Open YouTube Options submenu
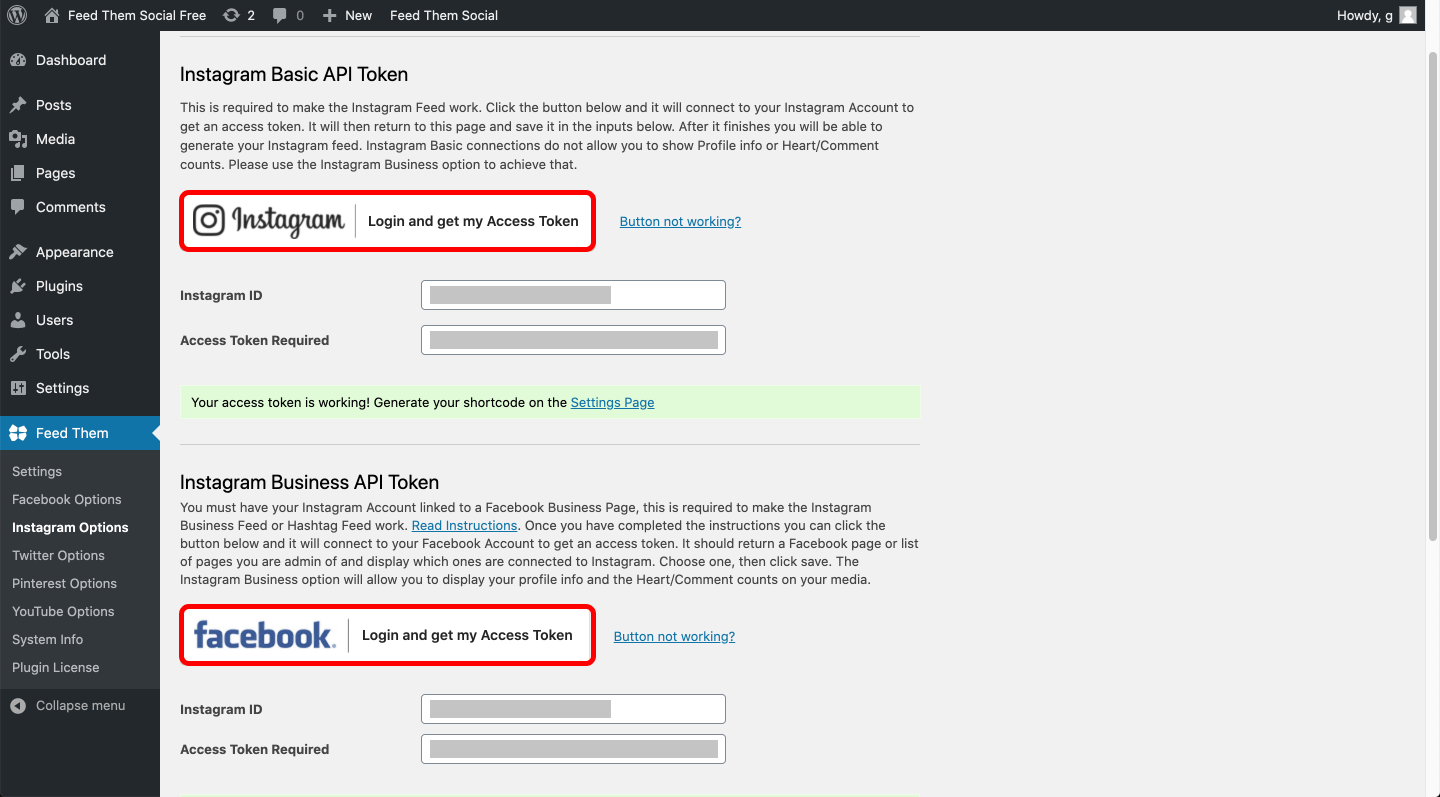Image resolution: width=1440 pixels, height=797 pixels. click(63, 611)
